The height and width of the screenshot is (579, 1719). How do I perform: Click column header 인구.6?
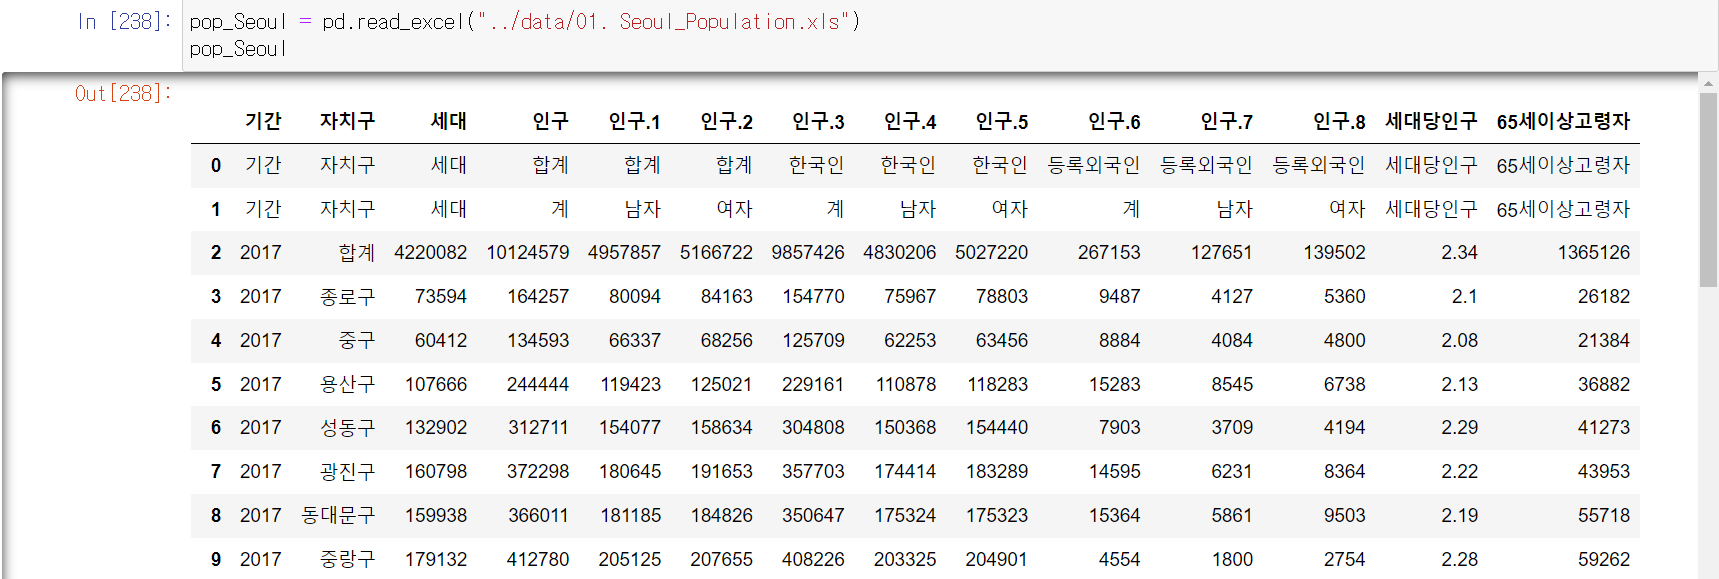click(1114, 121)
